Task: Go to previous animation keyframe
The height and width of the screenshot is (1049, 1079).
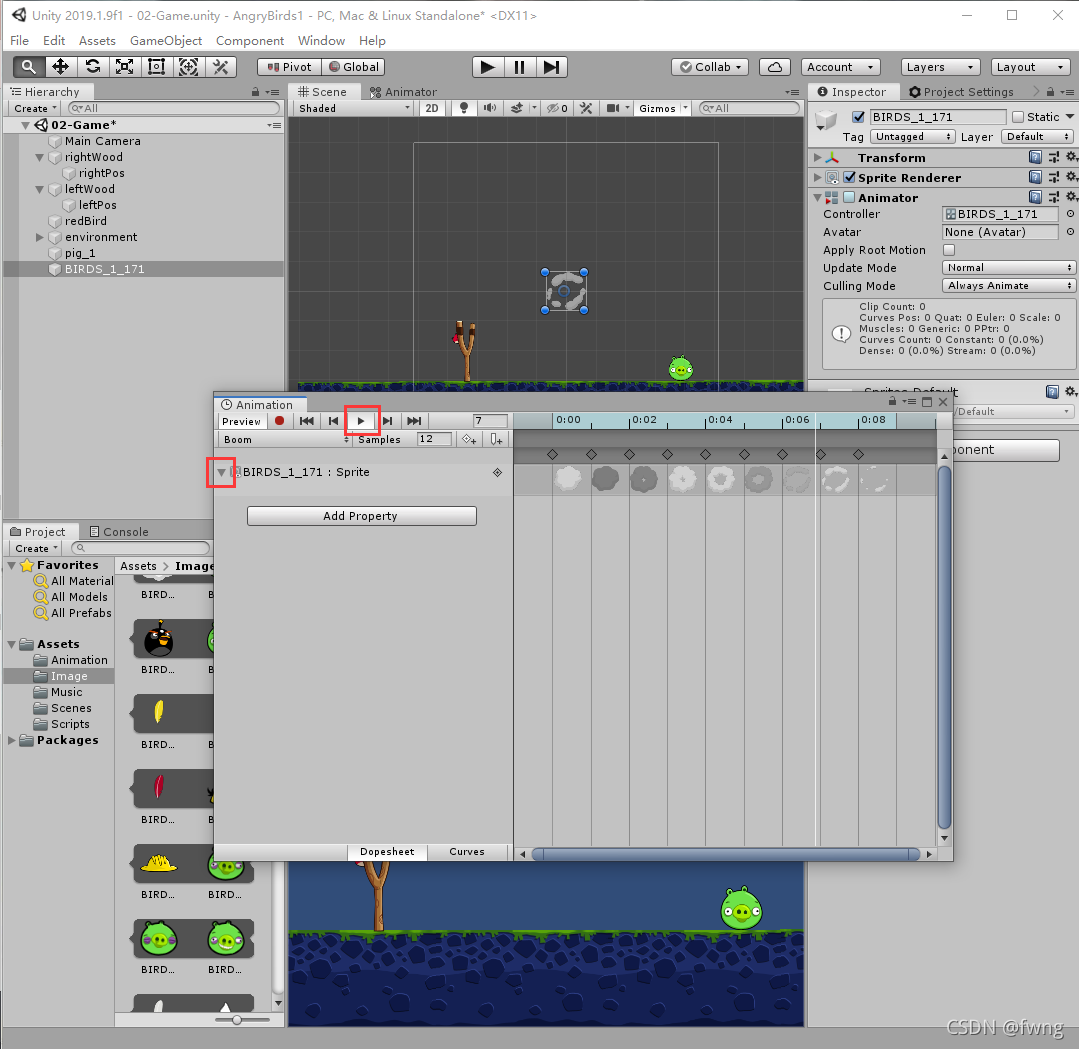Action: coord(333,421)
